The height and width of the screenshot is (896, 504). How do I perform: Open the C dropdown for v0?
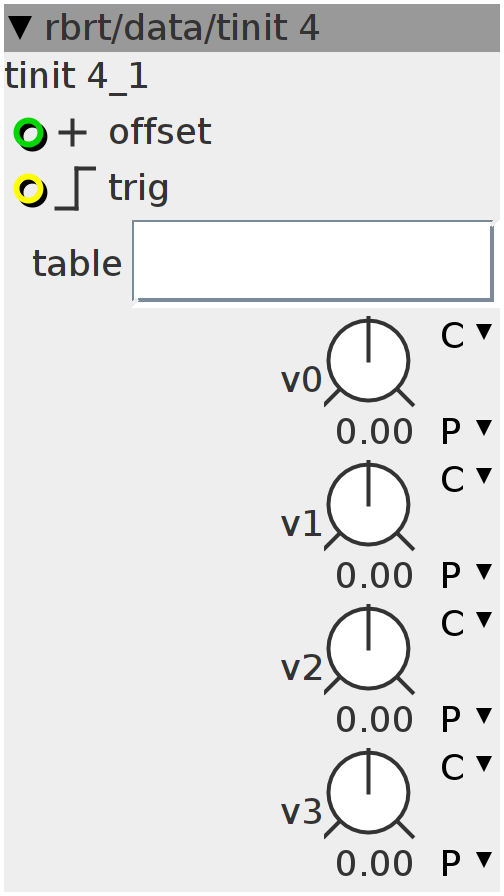466,335
